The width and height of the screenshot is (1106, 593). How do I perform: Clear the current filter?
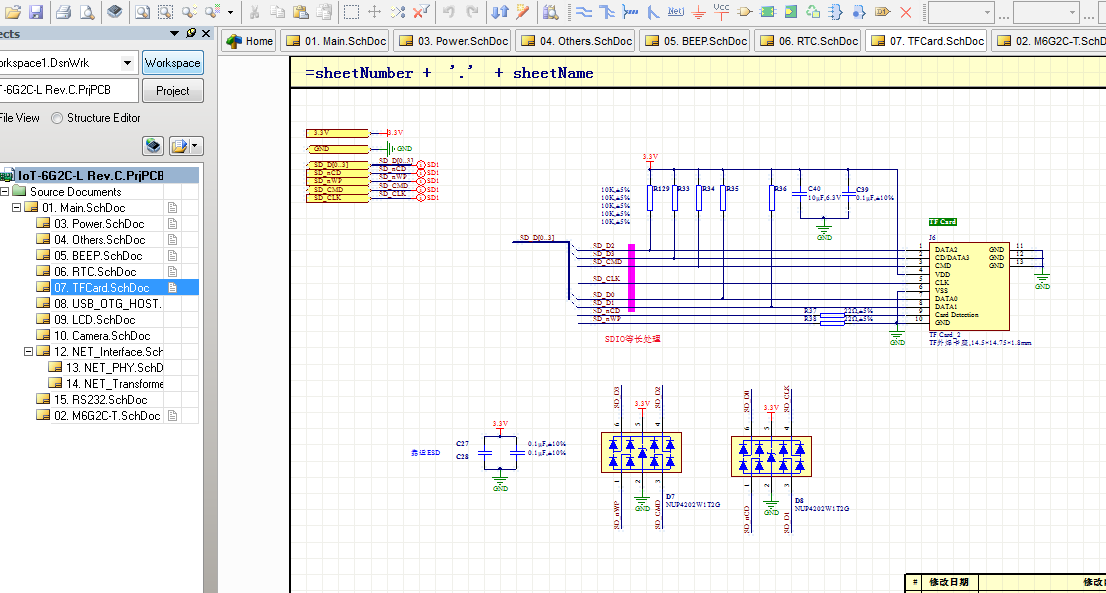tap(421, 11)
